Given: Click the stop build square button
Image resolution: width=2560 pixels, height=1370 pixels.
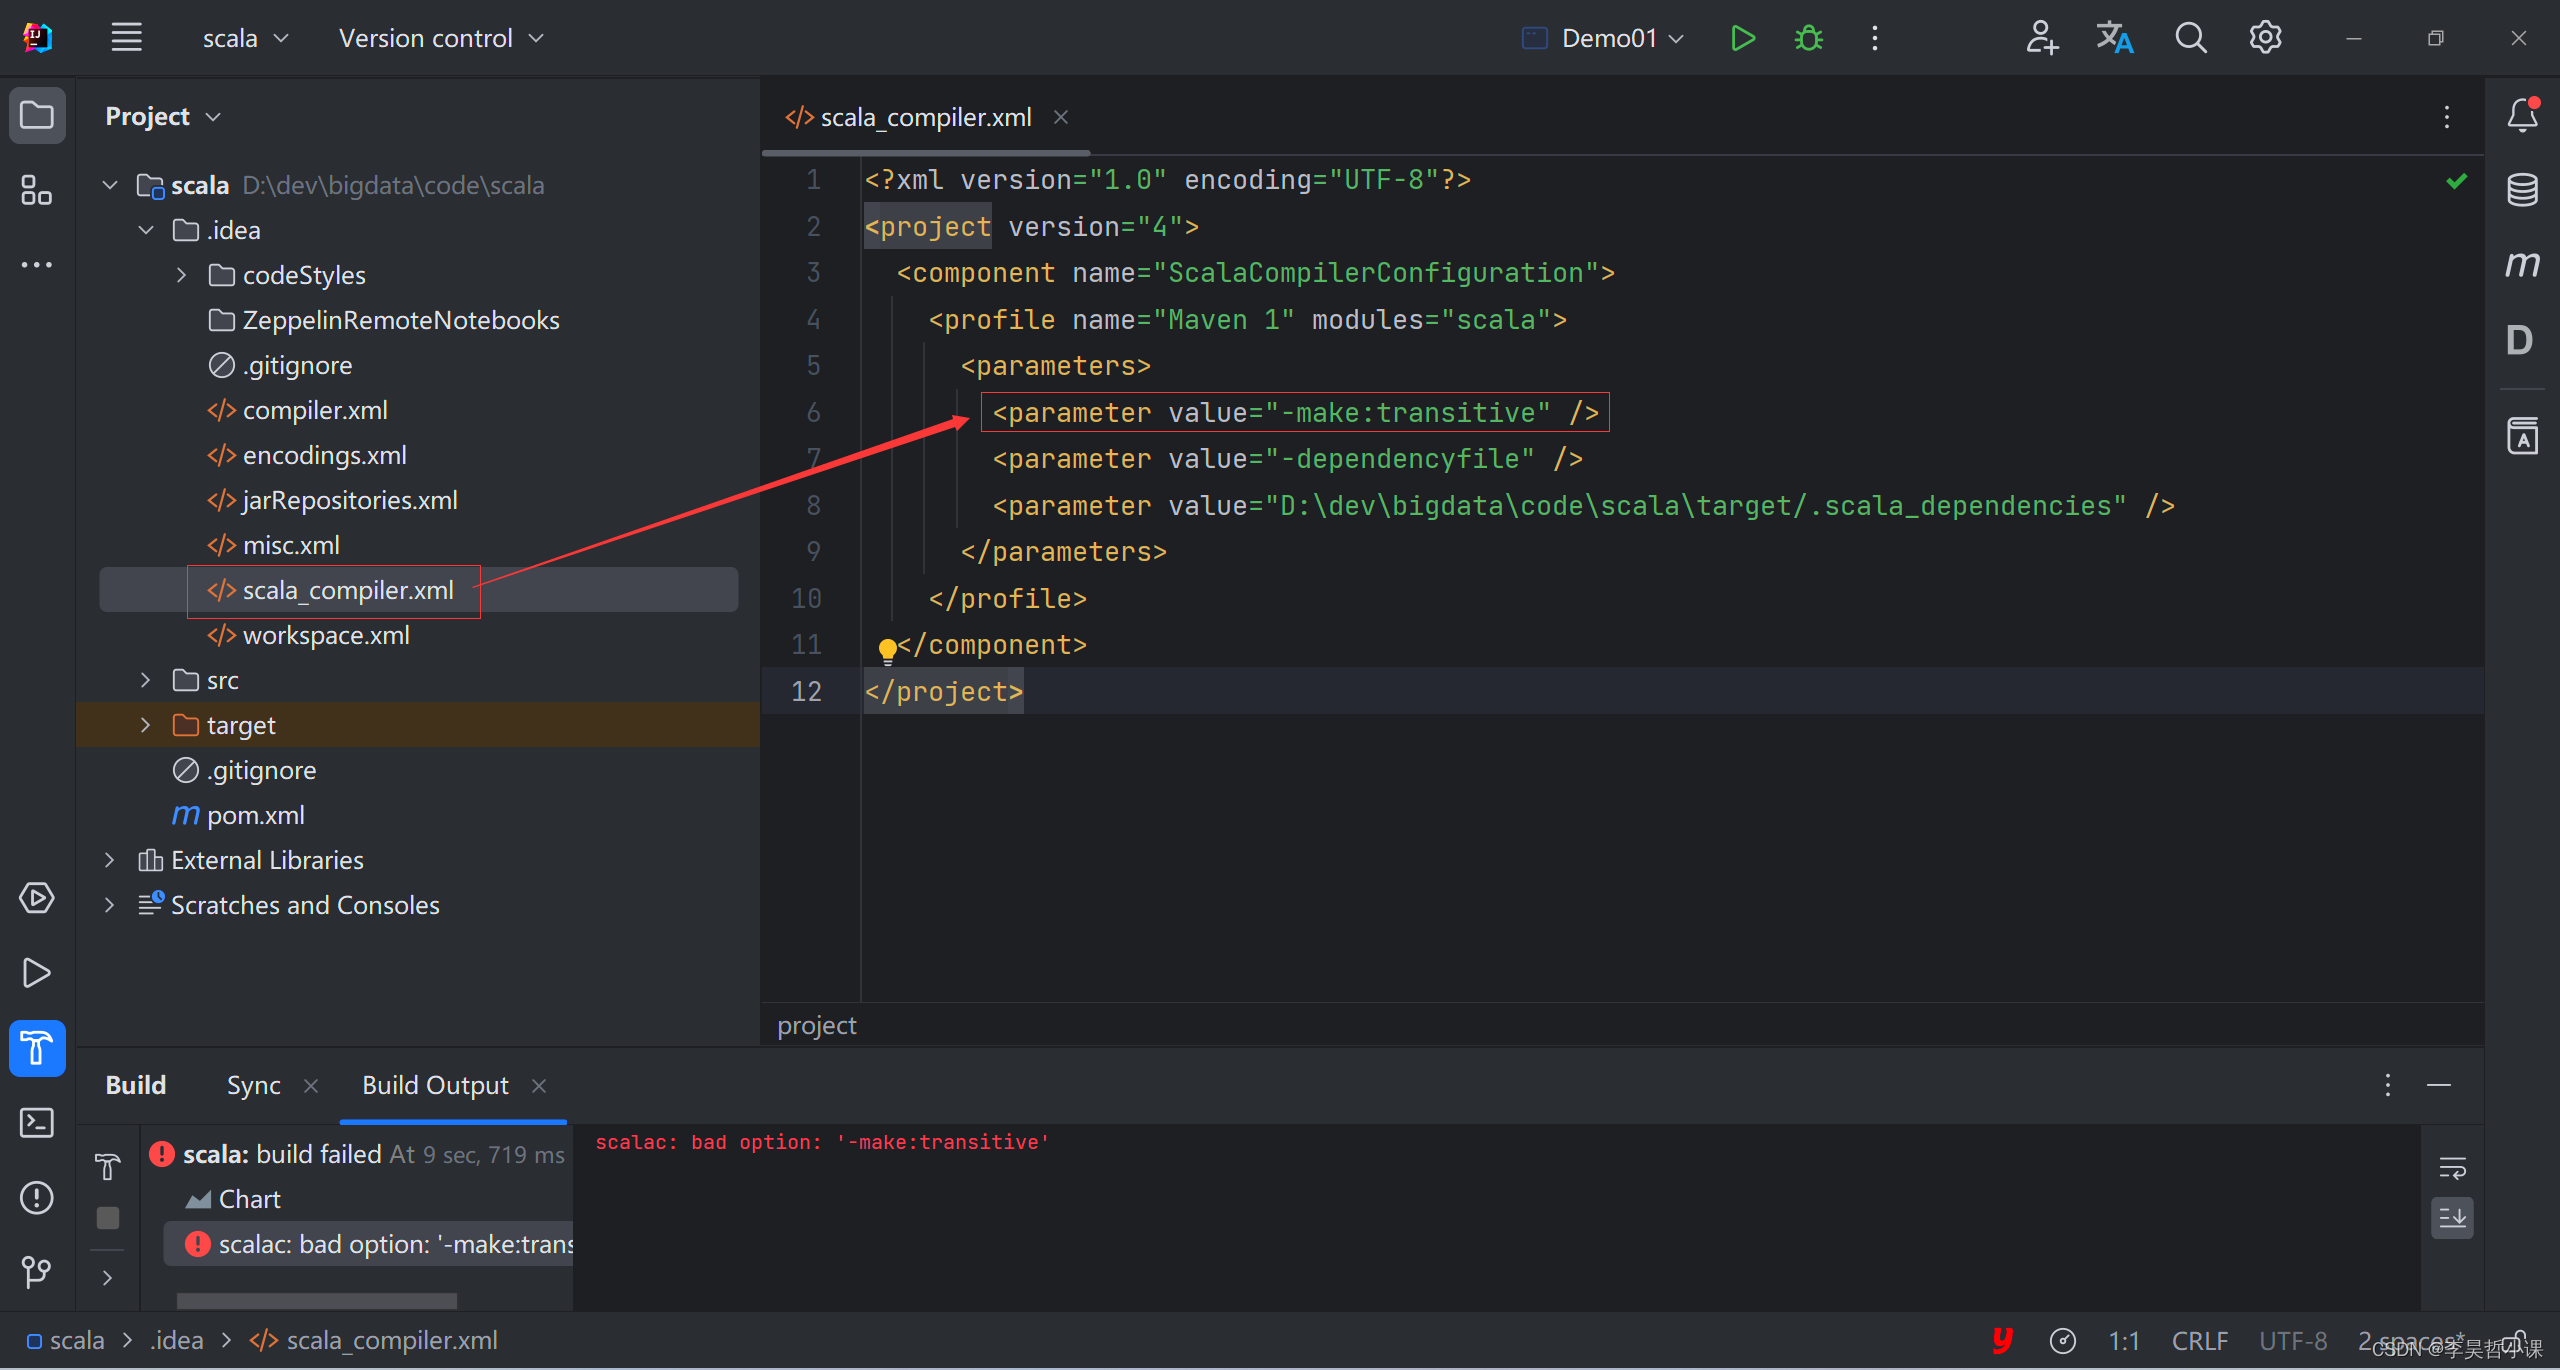Looking at the screenshot, I should pyautogui.click(x=108, y=1218).
